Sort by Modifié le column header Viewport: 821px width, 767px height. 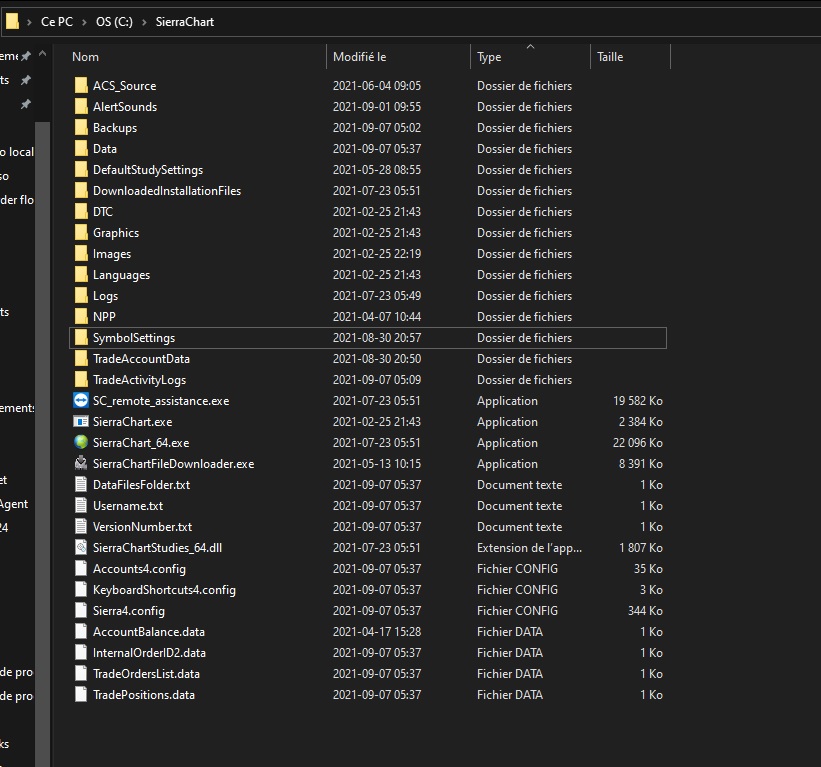(x=360, y=57)
